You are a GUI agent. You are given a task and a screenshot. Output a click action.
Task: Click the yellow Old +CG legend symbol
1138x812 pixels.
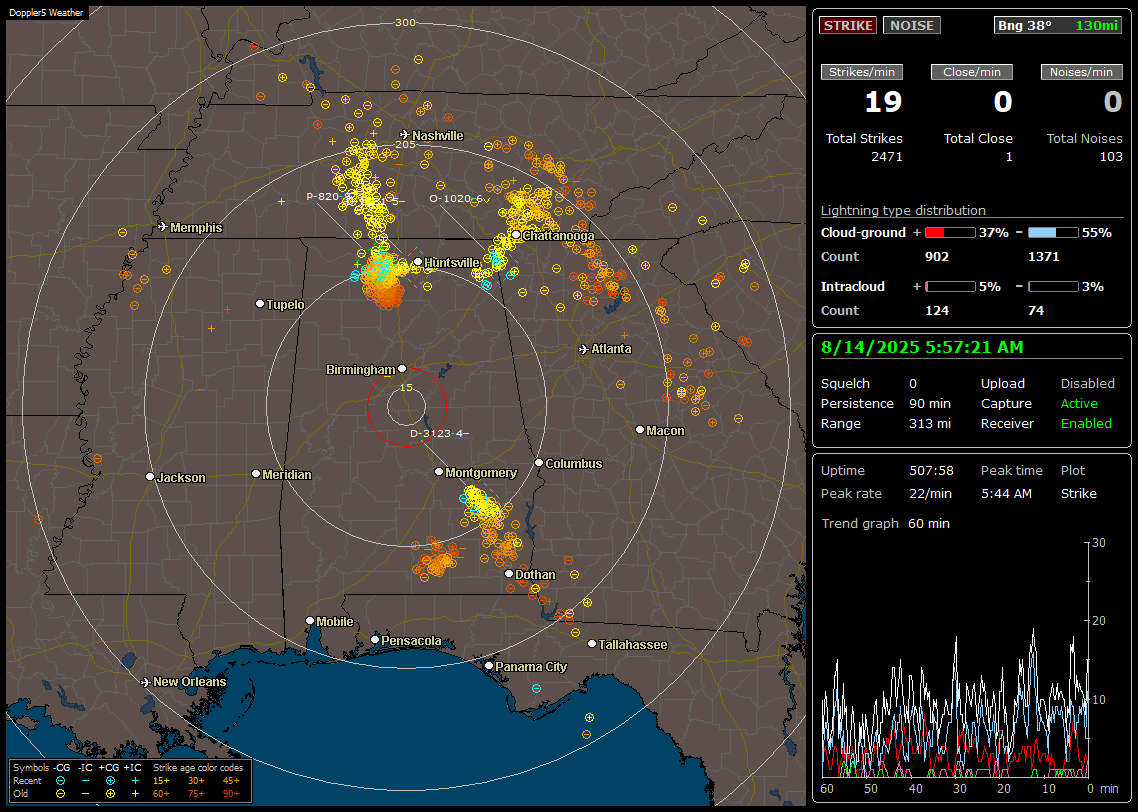(x=110, y=794)
